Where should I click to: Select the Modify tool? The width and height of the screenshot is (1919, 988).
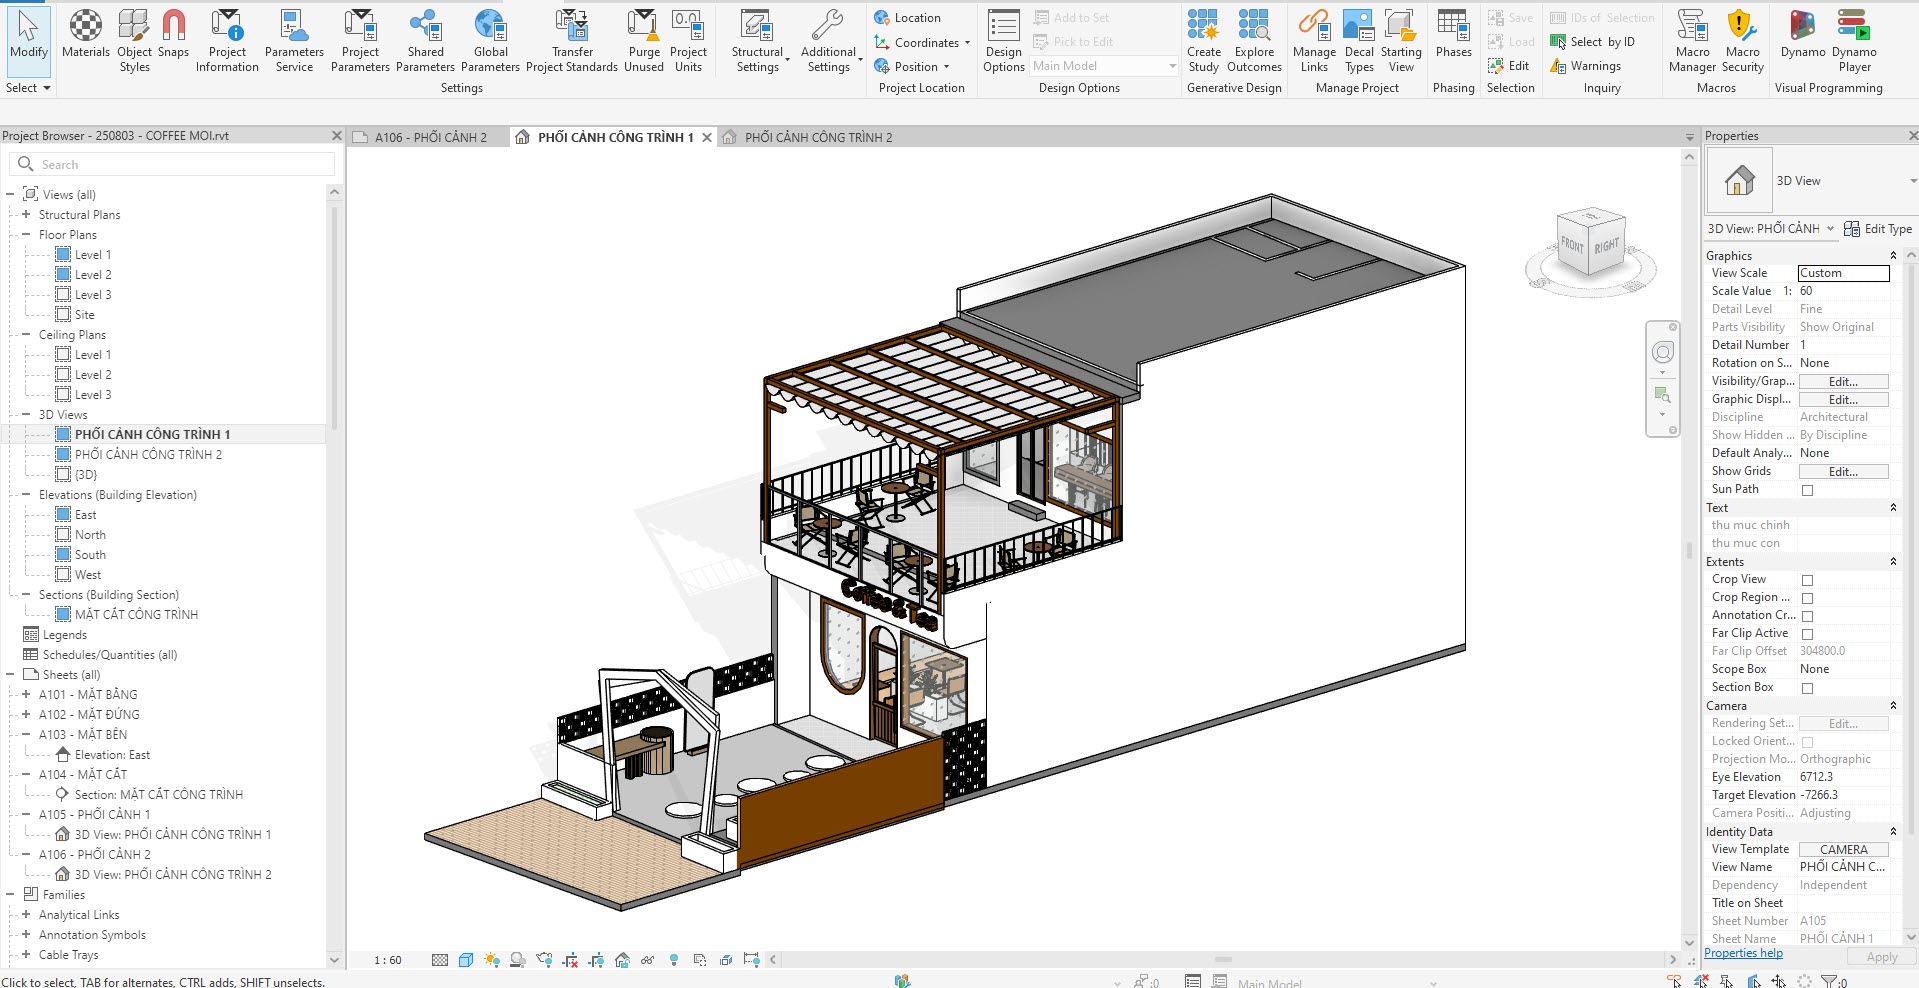click(x=28, y=40)
